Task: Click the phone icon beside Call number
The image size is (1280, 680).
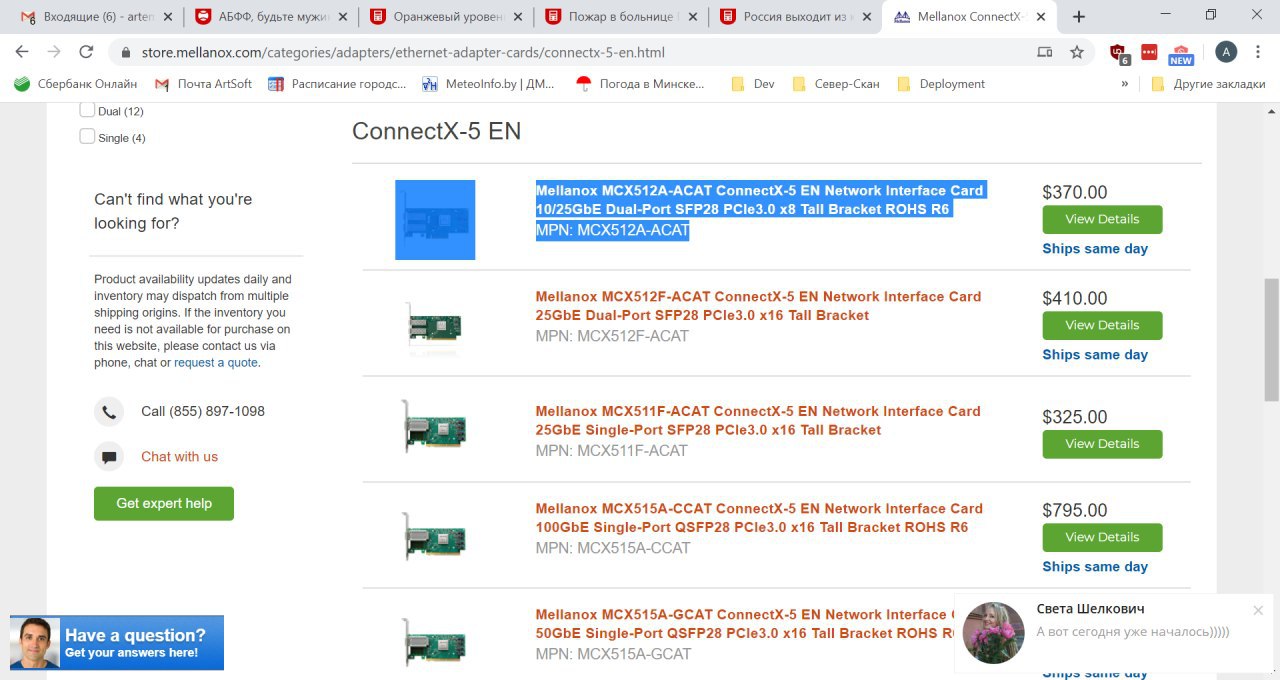Action: pyautogui.click(x=109, y=411)
